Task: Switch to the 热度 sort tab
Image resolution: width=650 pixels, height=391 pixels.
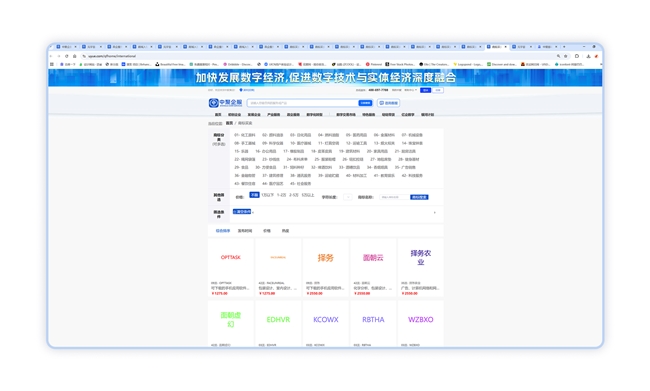Action: click(x=285, y=231)
